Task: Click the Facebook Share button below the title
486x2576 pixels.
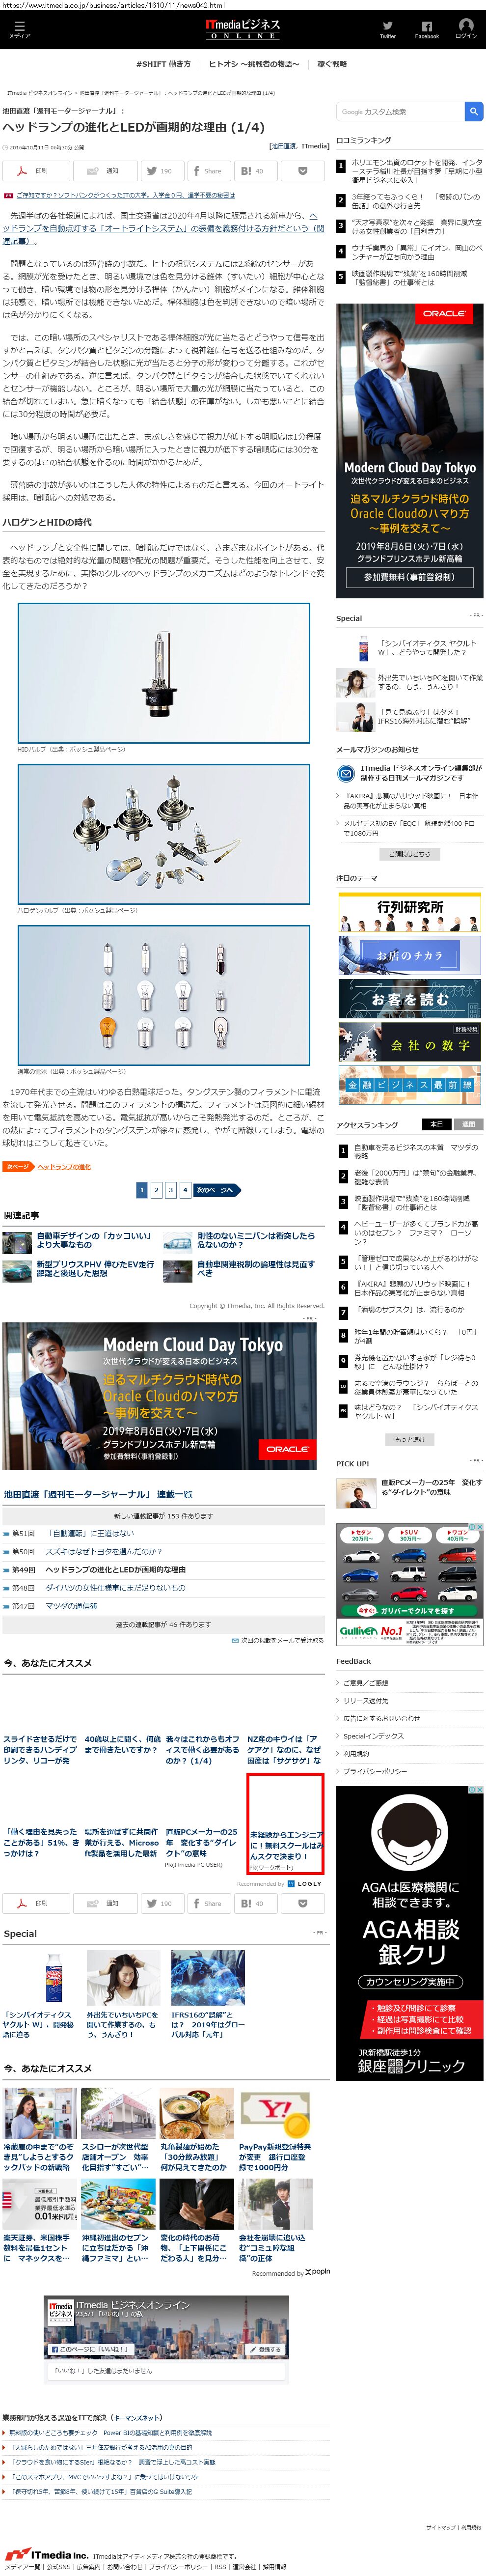Action: tap(208, 171)
